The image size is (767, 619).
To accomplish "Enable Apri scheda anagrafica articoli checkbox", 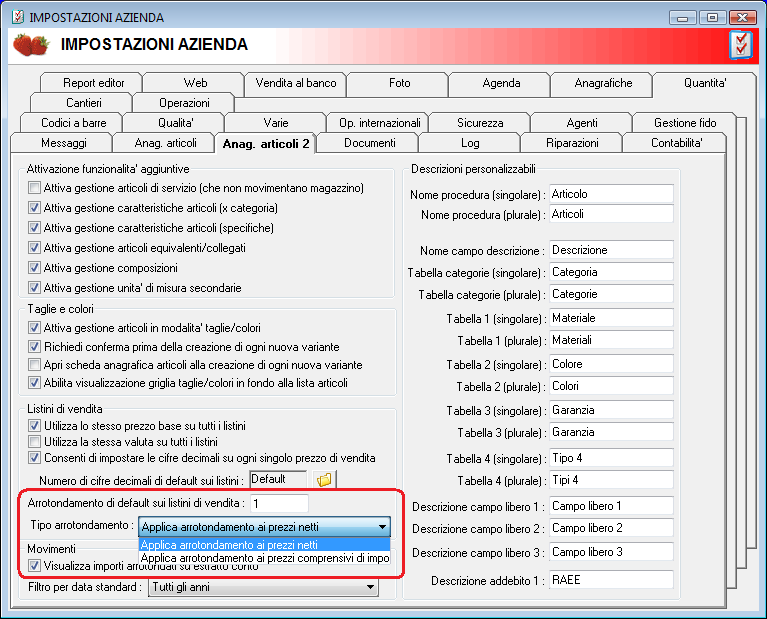I will [34, 365].
